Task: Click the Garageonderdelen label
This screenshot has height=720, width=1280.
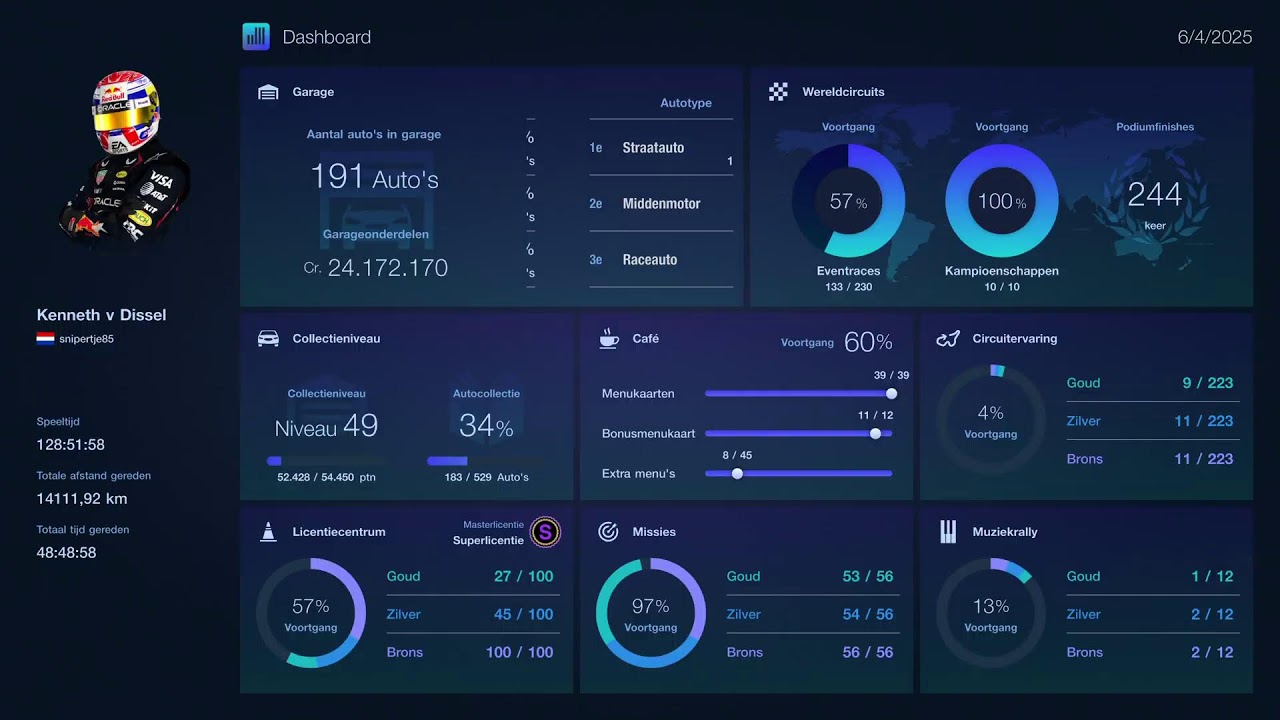Action: click(x=376, y=235)
